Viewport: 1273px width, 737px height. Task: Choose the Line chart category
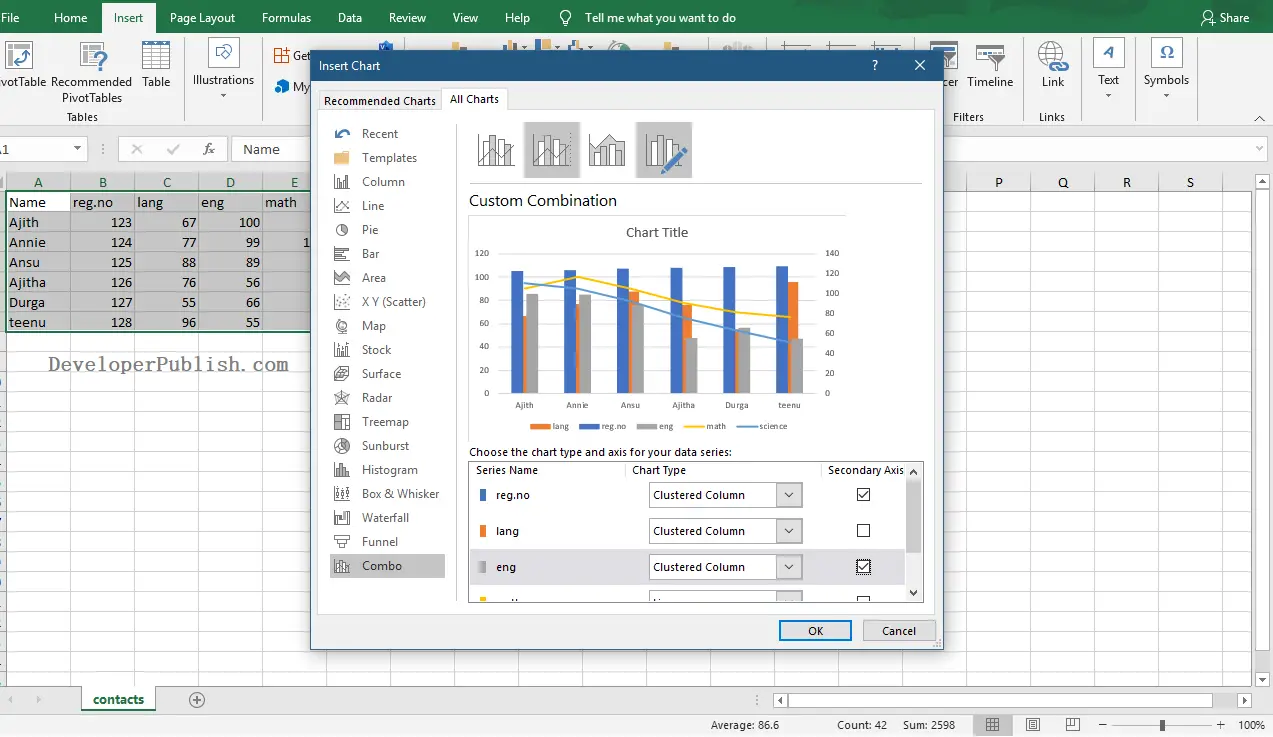click(x=387, y=206)
